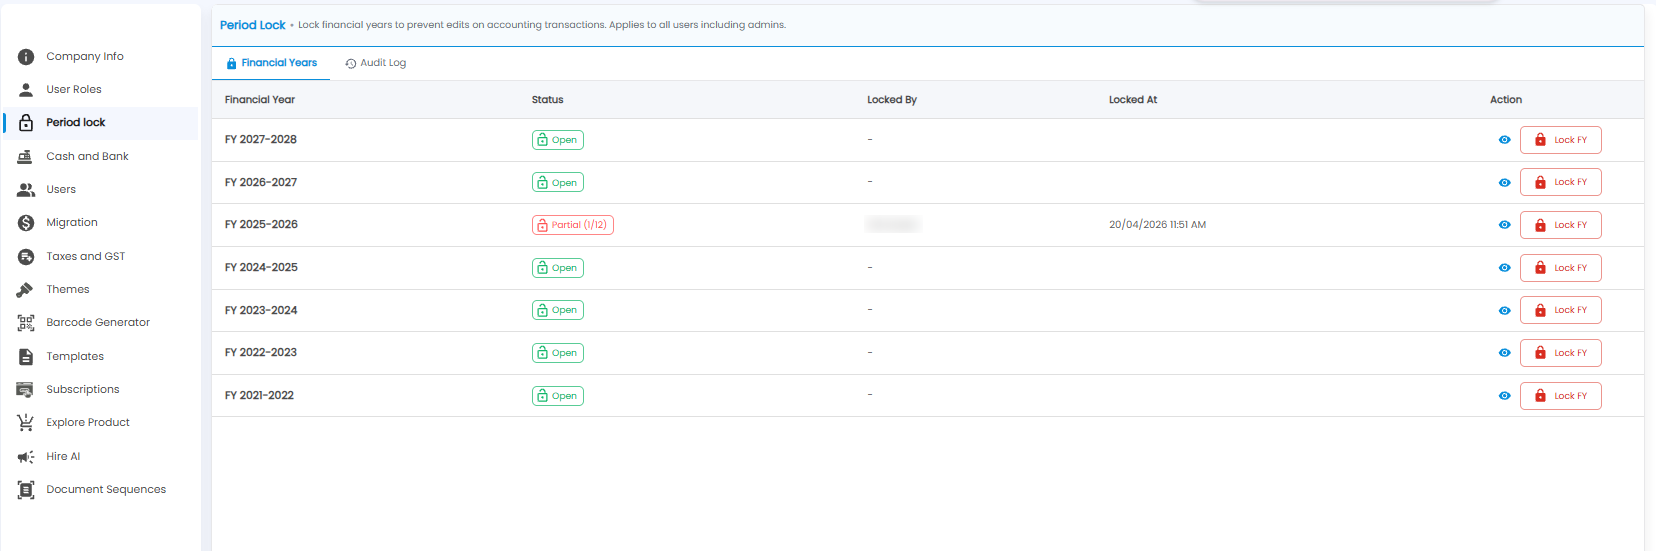Lock FY 2025-2026 with Lock FY button
Viewport: 1656px width, 551px height.
(x=1560, y=225)
